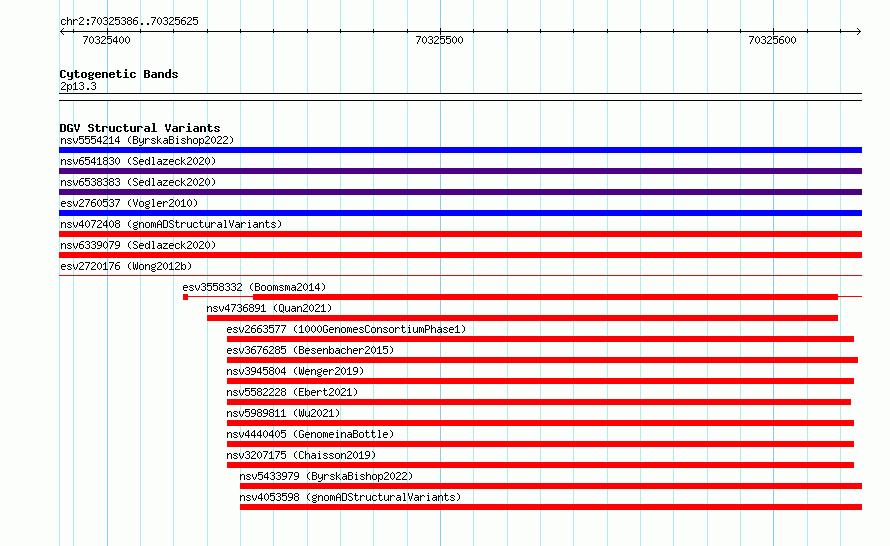890x546 pixels.
Task: Open nsv6541830 (Sedlazeck2020) variant label
Action: click(x=138, y=161)
